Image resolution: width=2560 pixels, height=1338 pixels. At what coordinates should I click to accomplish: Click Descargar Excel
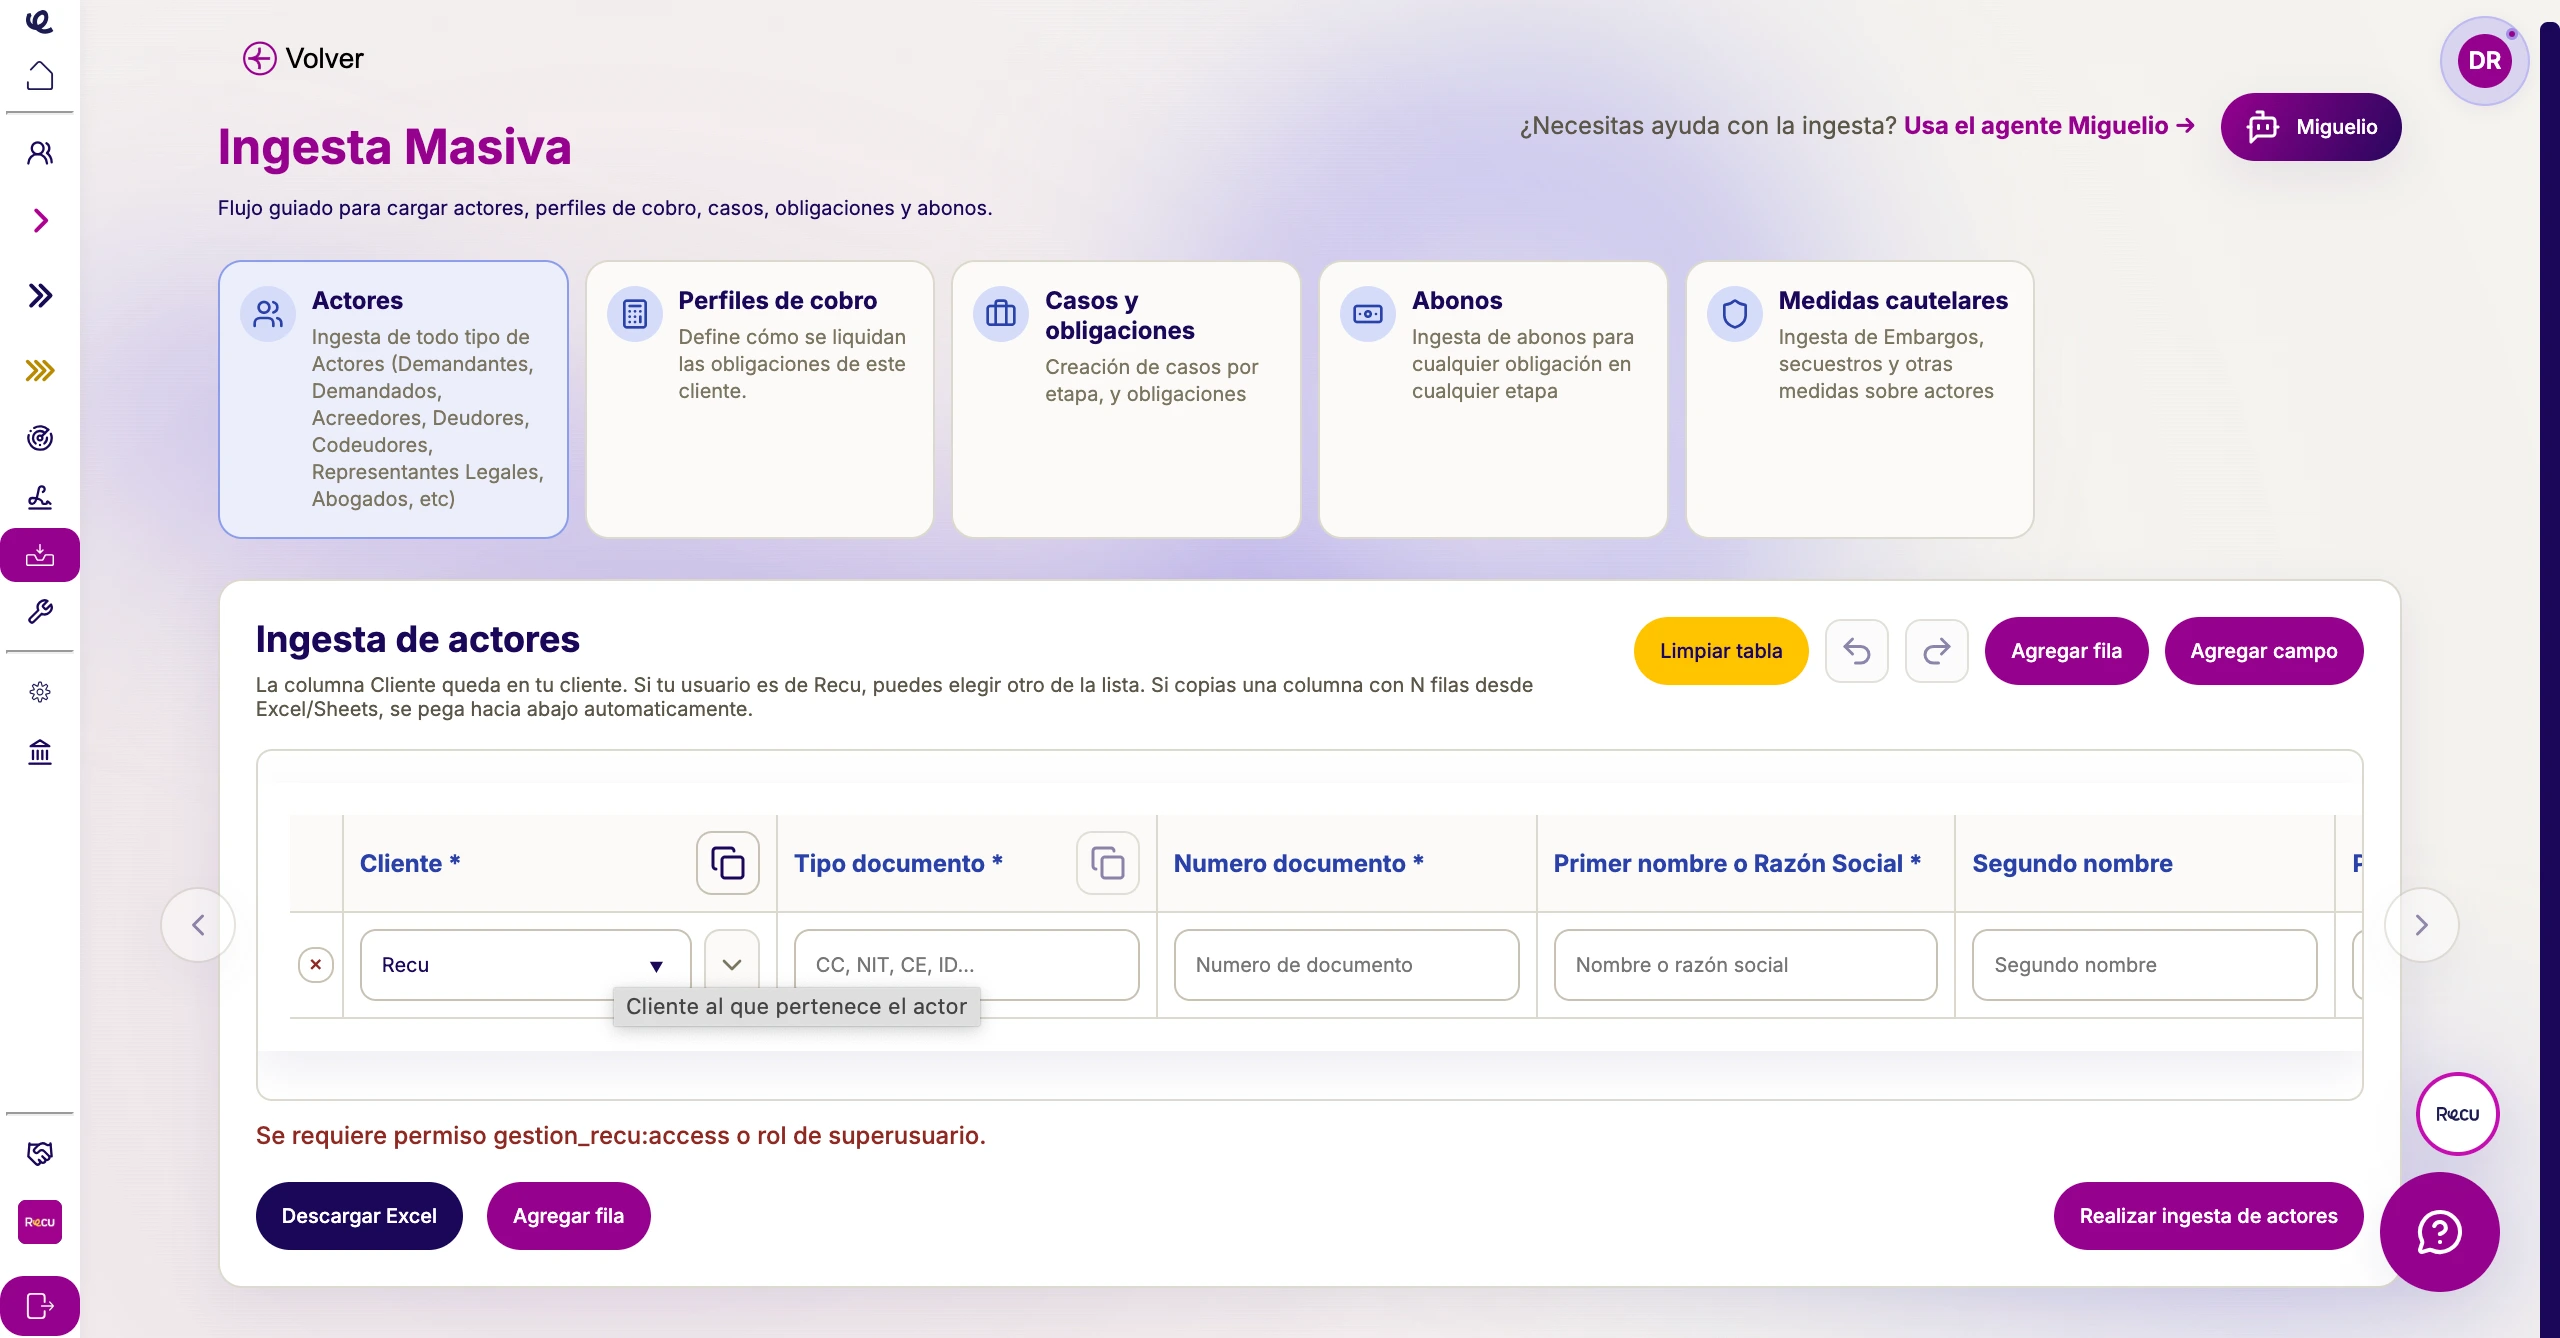coord(359,1216)
